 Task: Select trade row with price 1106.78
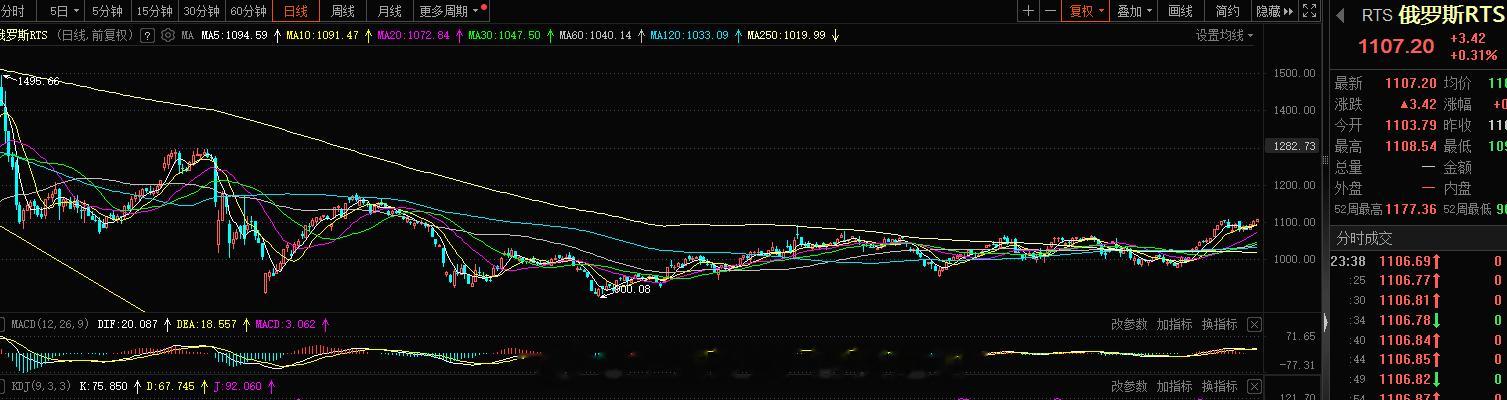pos(1418,320)
